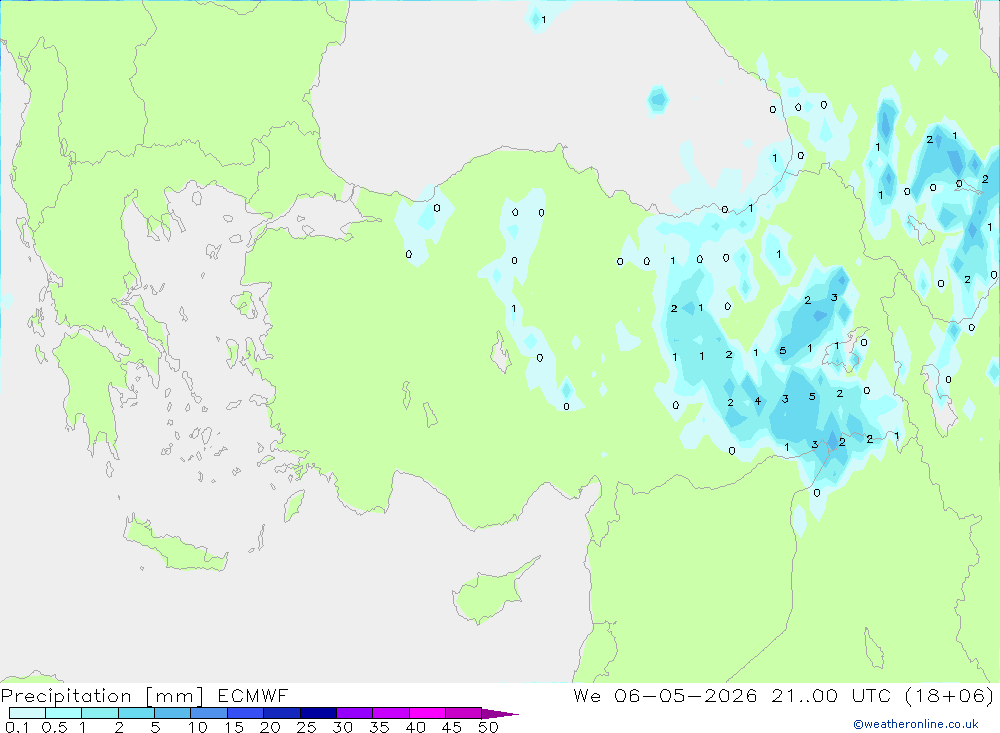Select the 5–10 mm legend color swatch
Viewport: 1000px width, 733px height.
point(172,713)
